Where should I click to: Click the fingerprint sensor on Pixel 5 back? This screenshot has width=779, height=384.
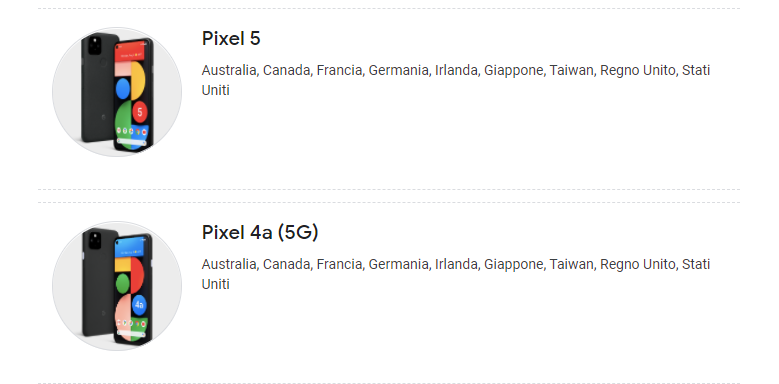(103, 63)
